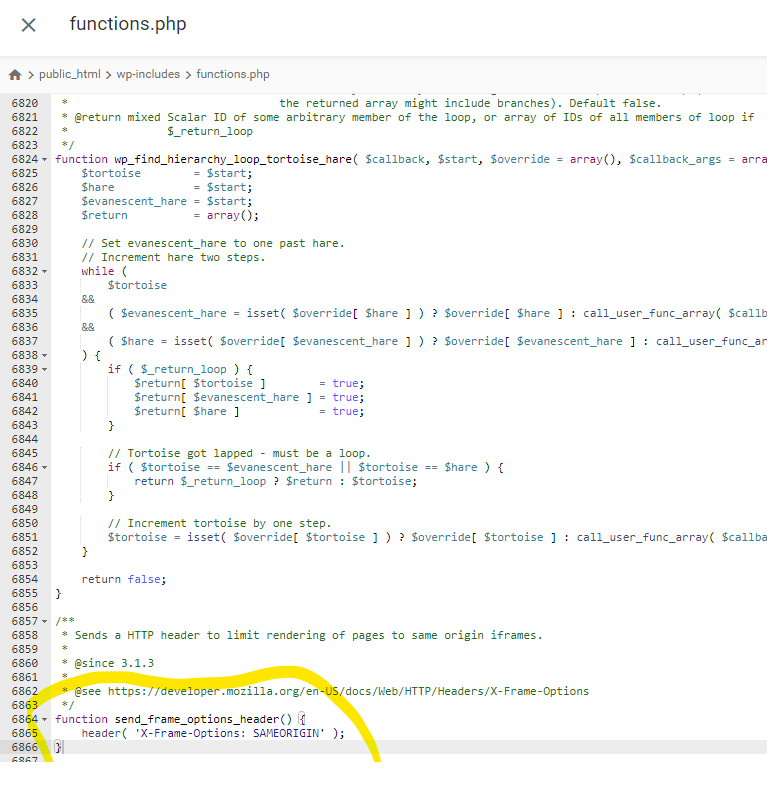Click '$evanescent_hare = $start;' assignment line
The height and width of the screenshot is (808, 767).
(x=166, y=201)
